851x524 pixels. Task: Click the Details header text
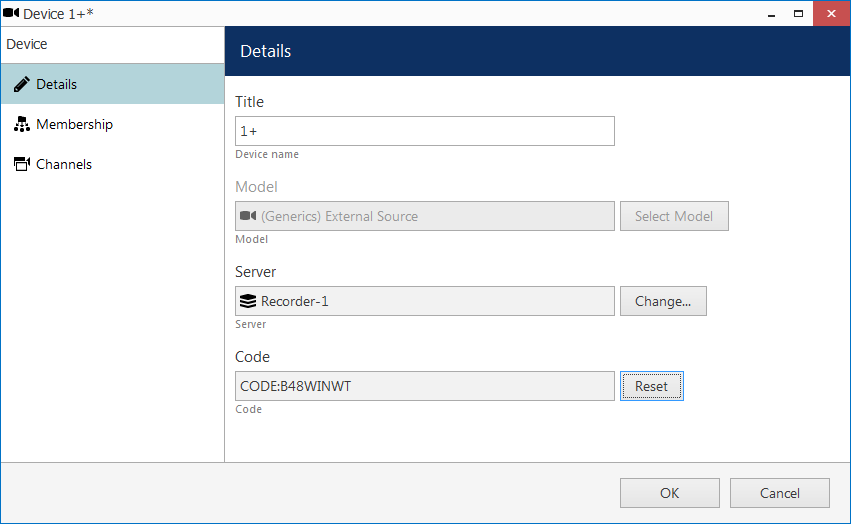click(x=265, y=51)
